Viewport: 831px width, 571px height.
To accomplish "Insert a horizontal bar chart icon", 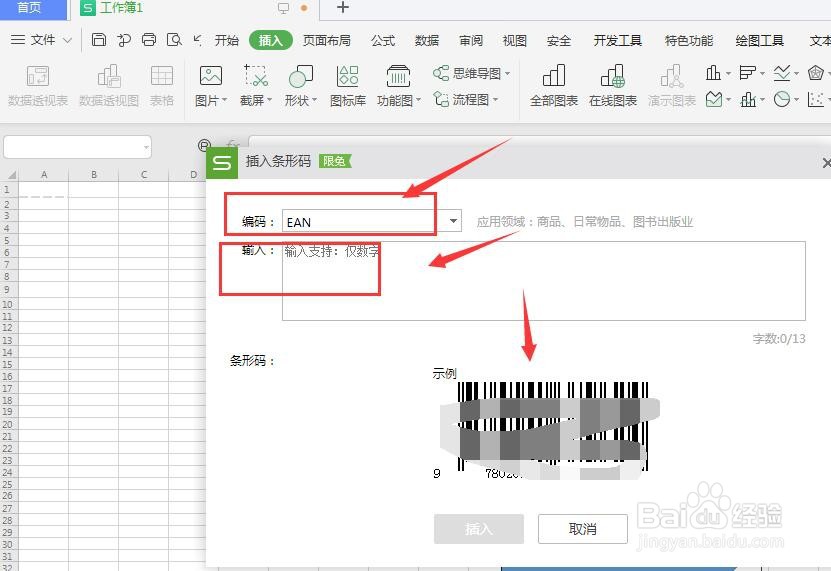I will (747, 73).
